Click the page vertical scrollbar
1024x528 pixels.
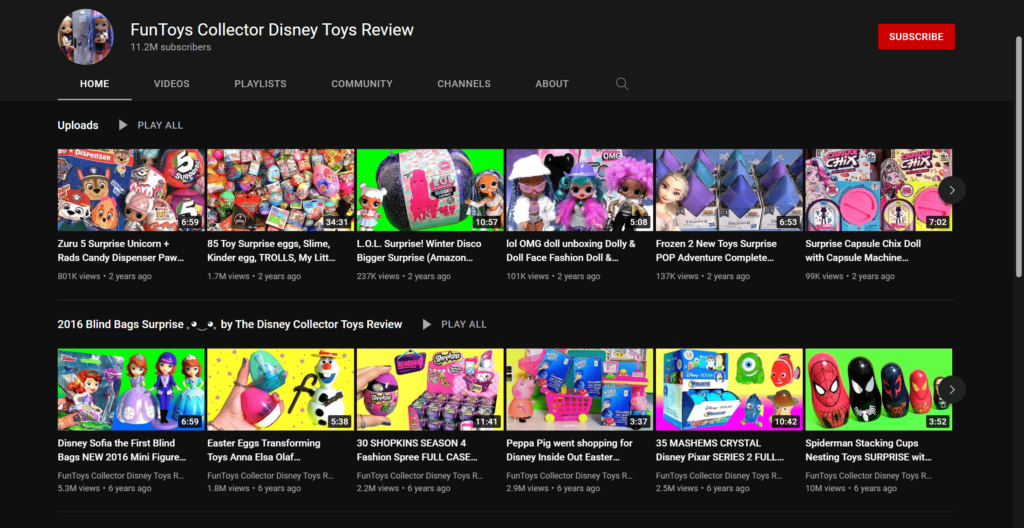pos(1019,157)
